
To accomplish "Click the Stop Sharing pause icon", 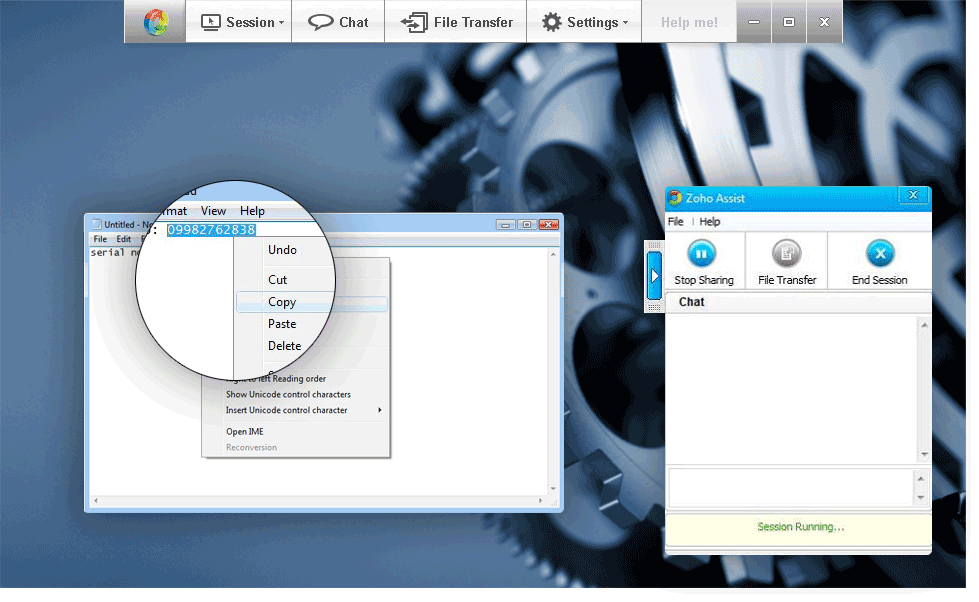I will point(702,253).
